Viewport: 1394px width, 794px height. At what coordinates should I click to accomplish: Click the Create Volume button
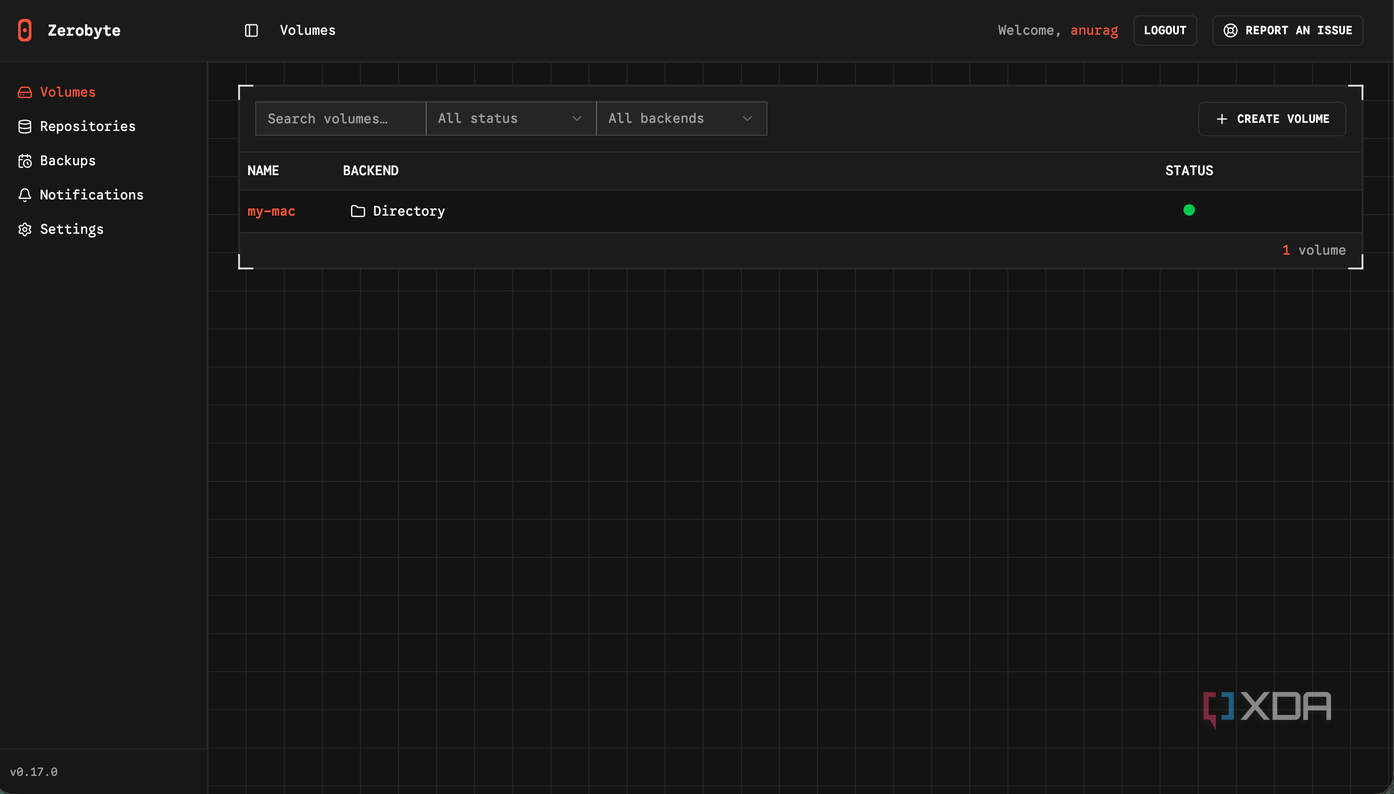pyautogui.click(x=1272, y=119)
